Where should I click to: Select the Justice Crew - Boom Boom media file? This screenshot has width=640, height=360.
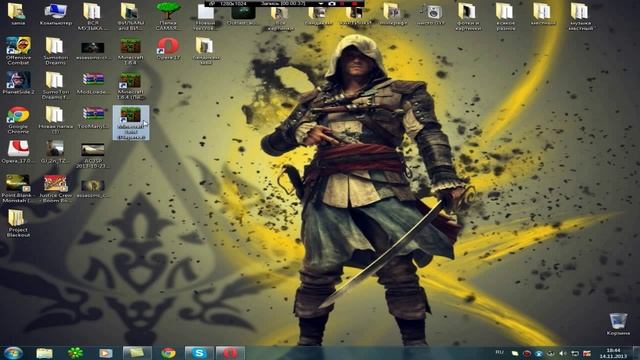55,188
